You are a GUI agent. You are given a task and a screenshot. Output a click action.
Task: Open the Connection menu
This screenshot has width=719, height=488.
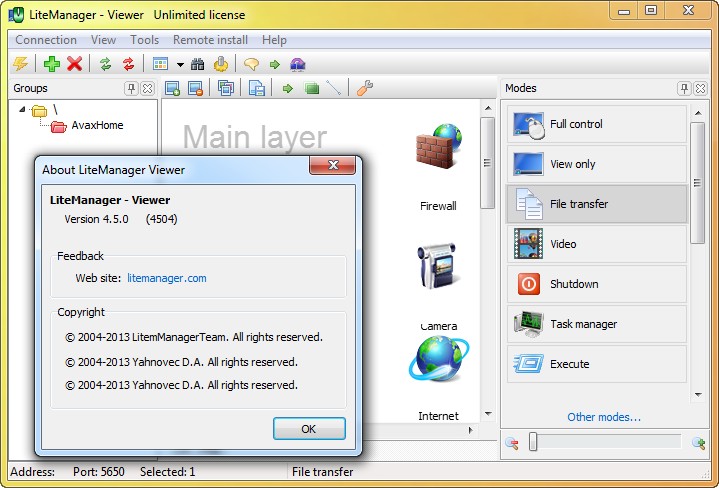pos(46,40)
